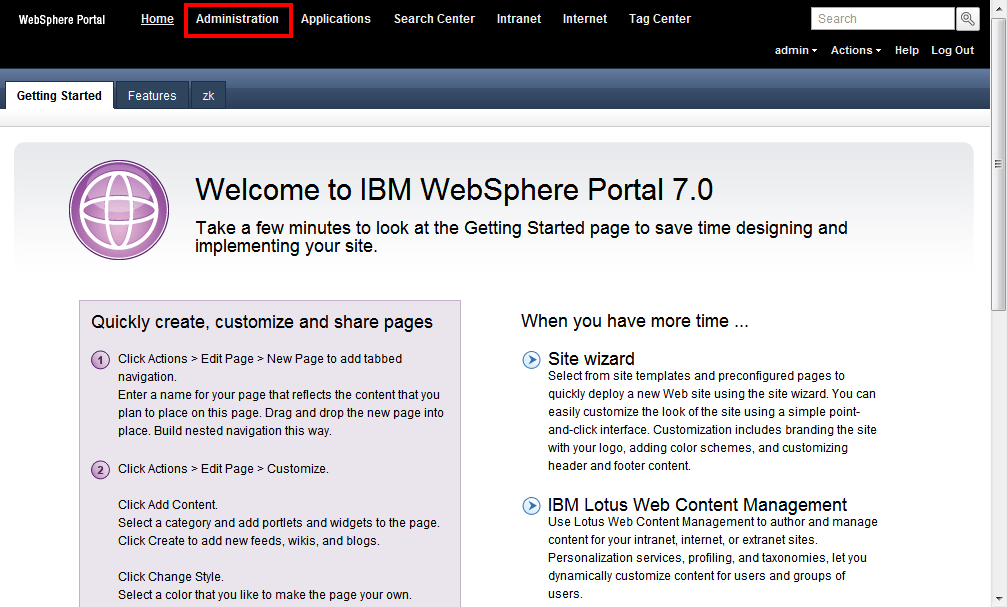Screen dimensions: 1007x607
Task: Click the Log Out link
Action: pos(952,50)
